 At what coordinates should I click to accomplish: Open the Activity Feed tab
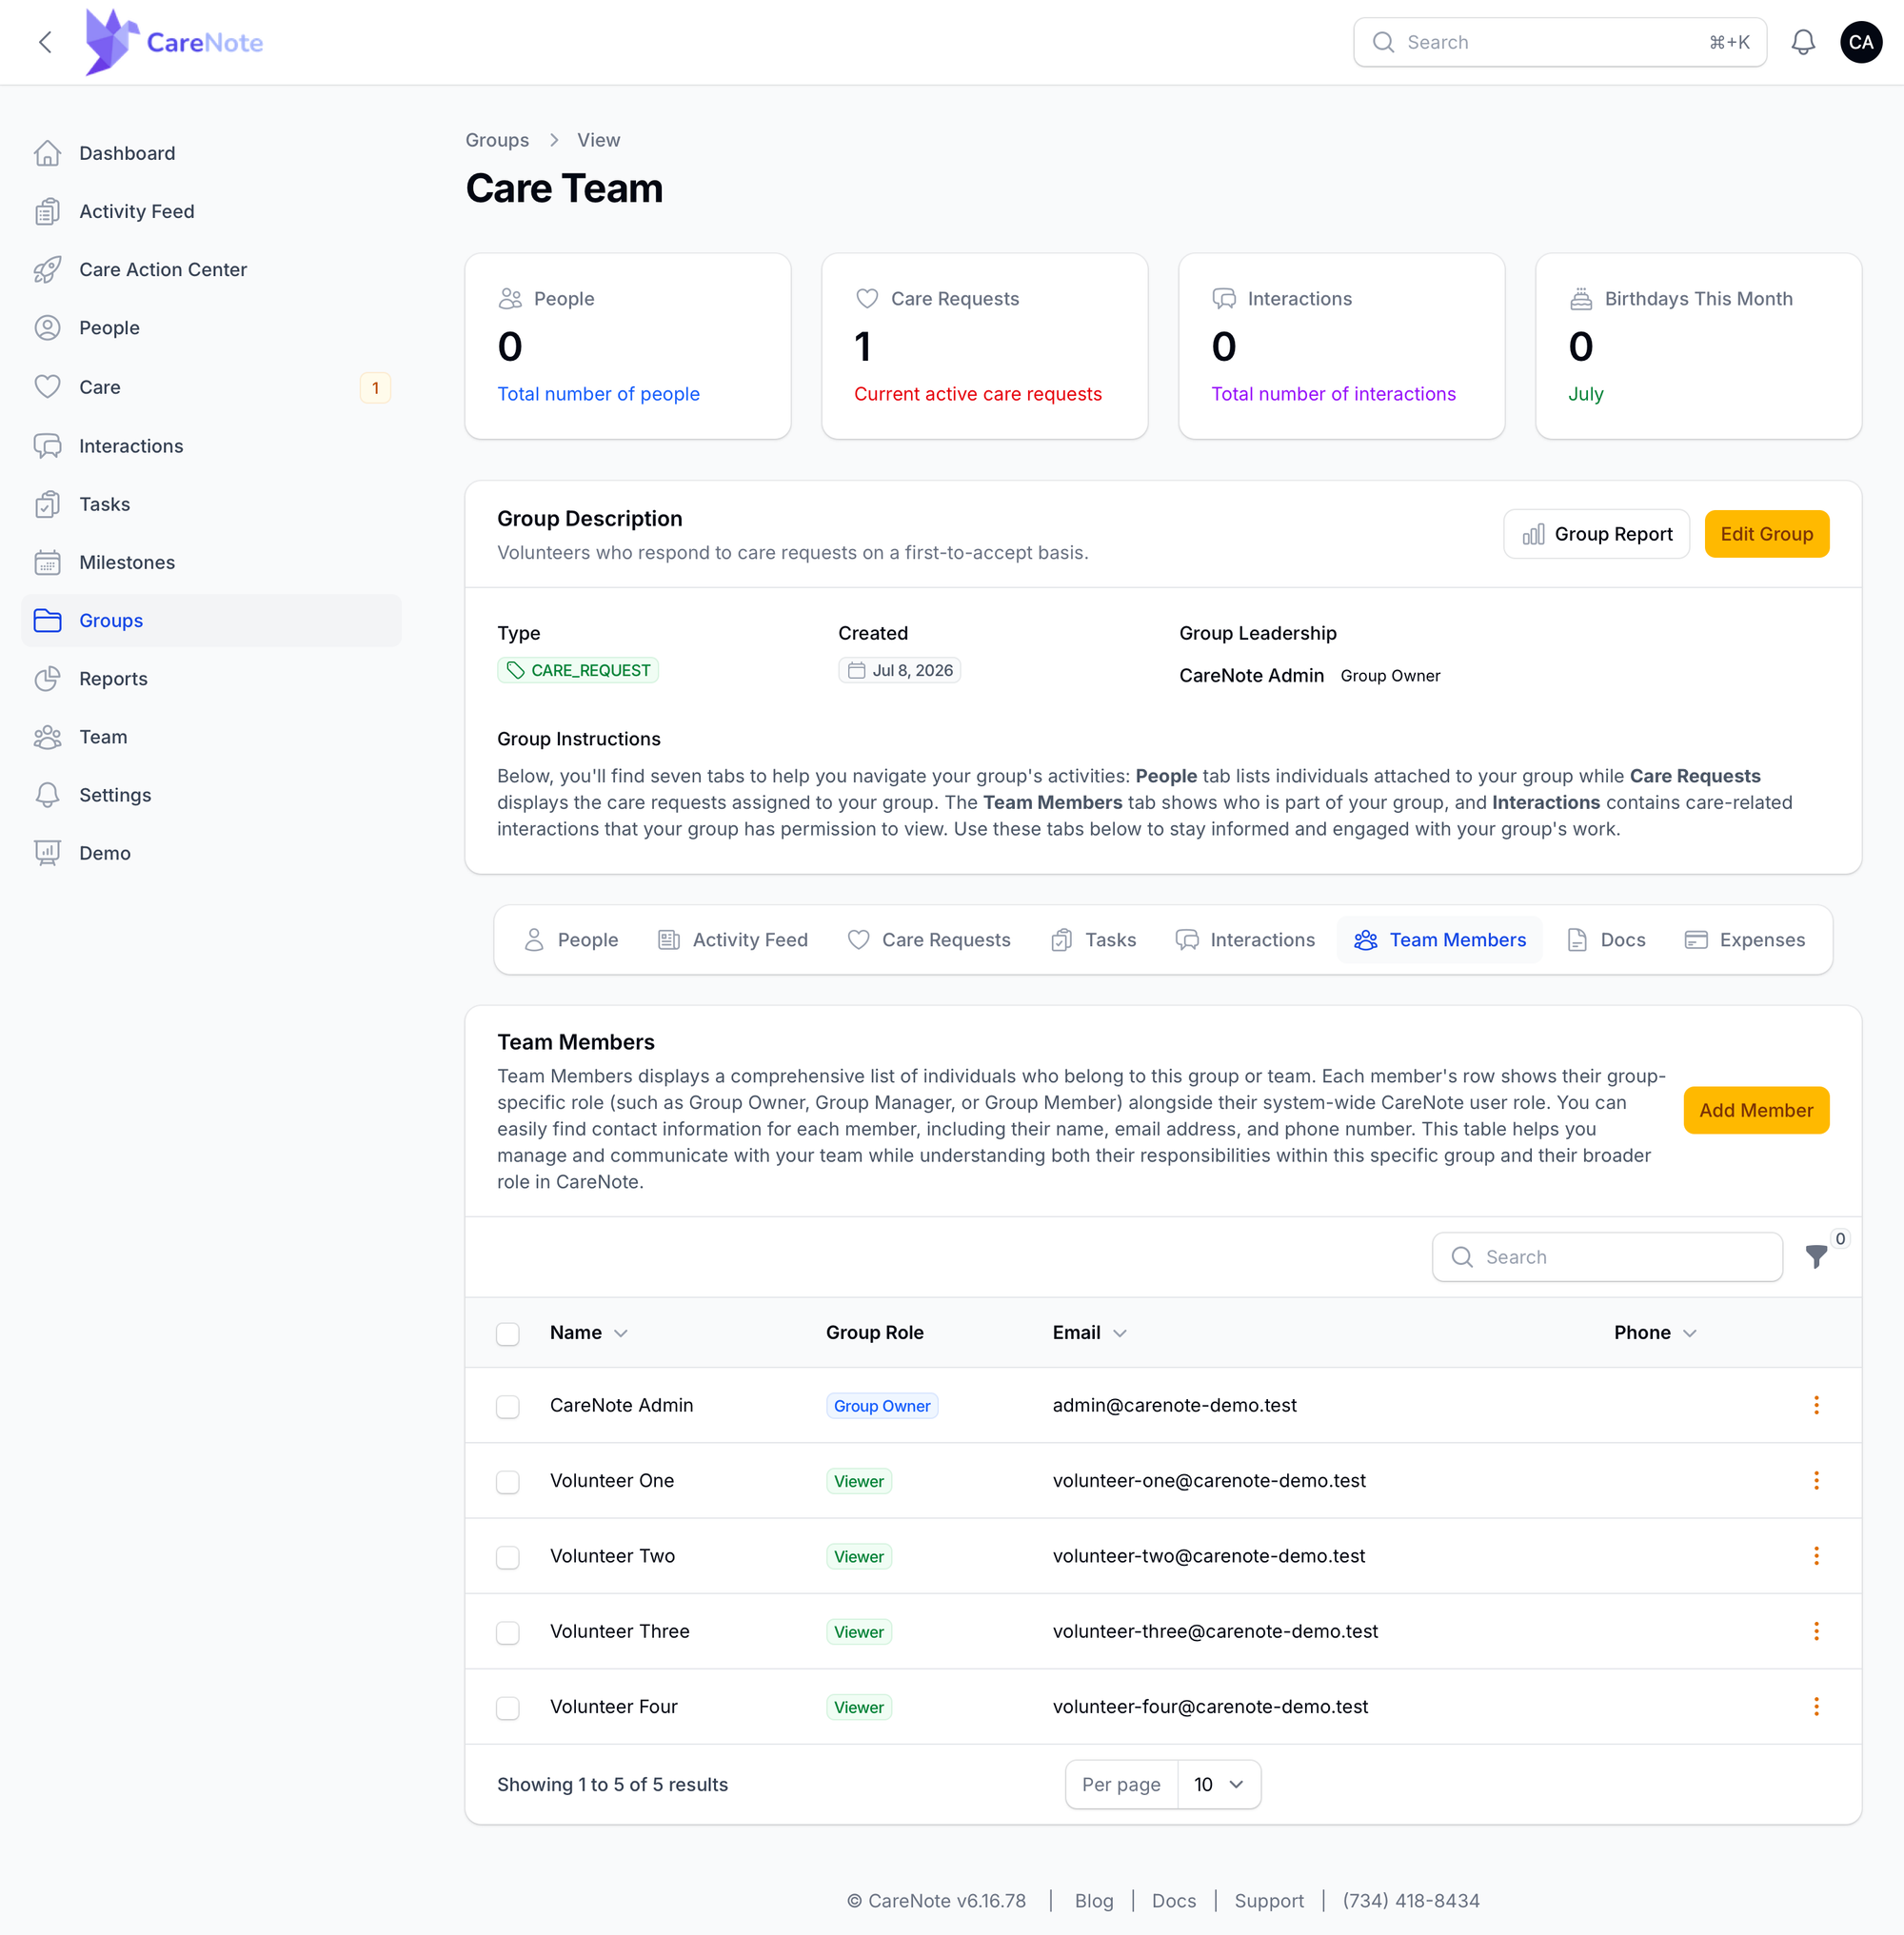[x=733, y=940]
